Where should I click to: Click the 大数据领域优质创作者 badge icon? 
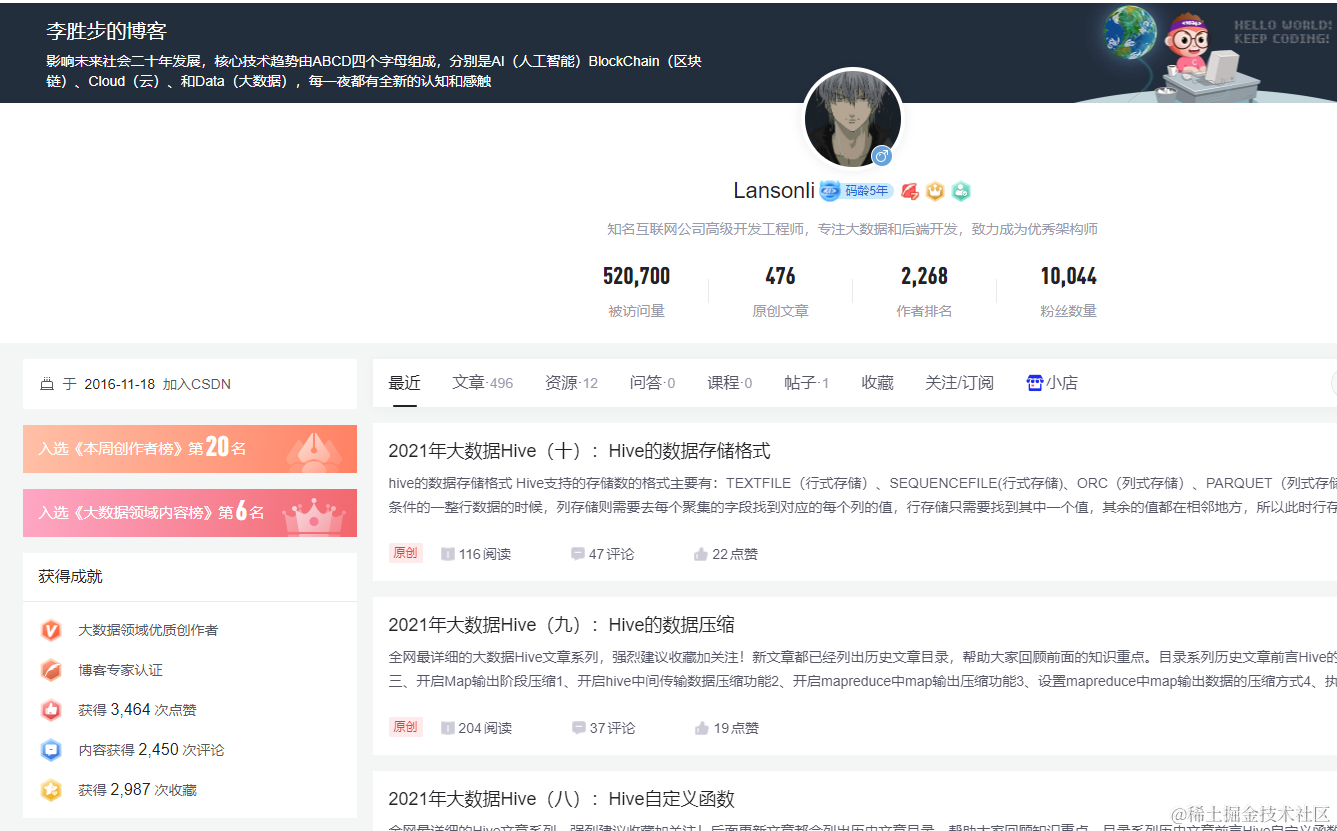50,630
